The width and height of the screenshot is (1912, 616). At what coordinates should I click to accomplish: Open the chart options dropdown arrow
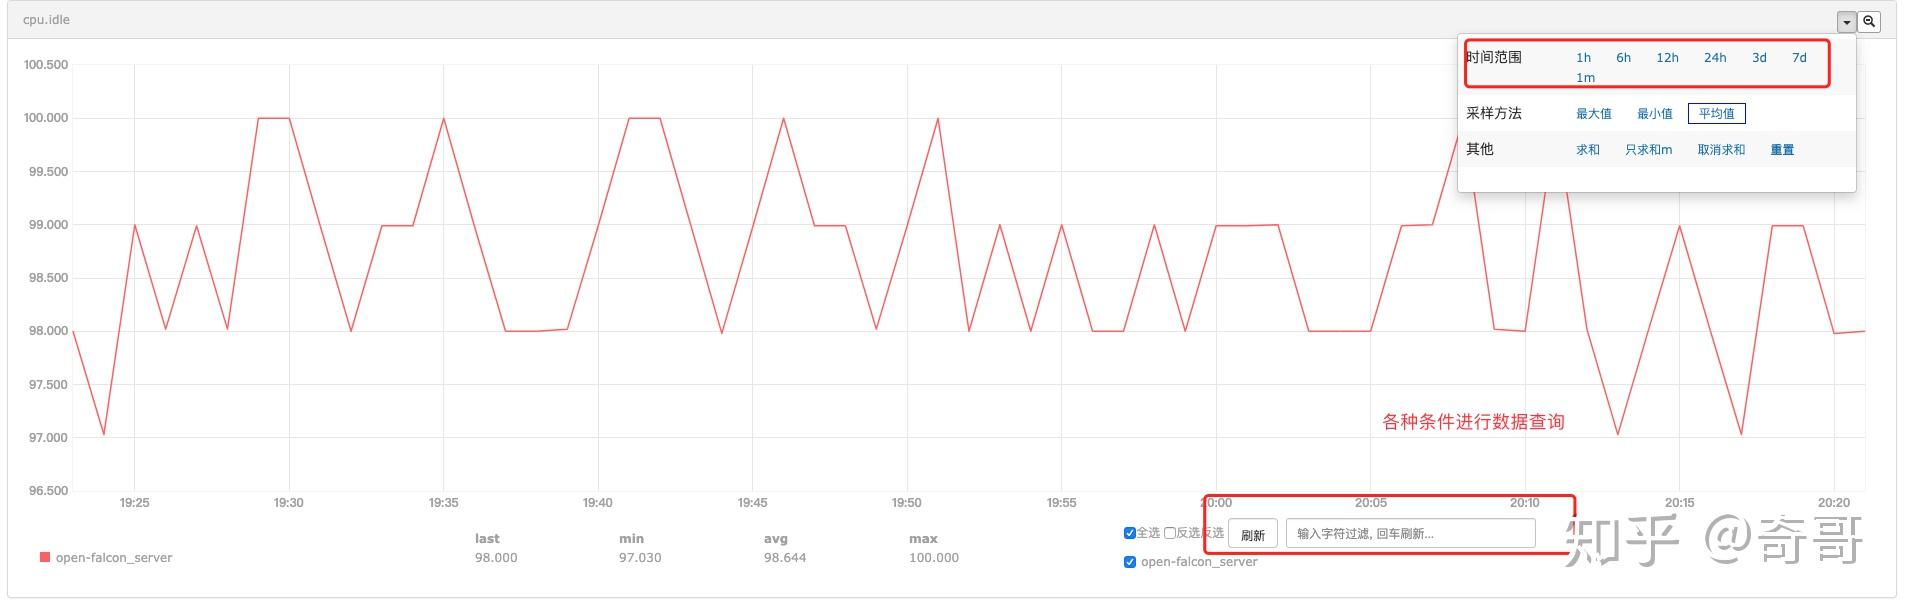click(1846, 21)
